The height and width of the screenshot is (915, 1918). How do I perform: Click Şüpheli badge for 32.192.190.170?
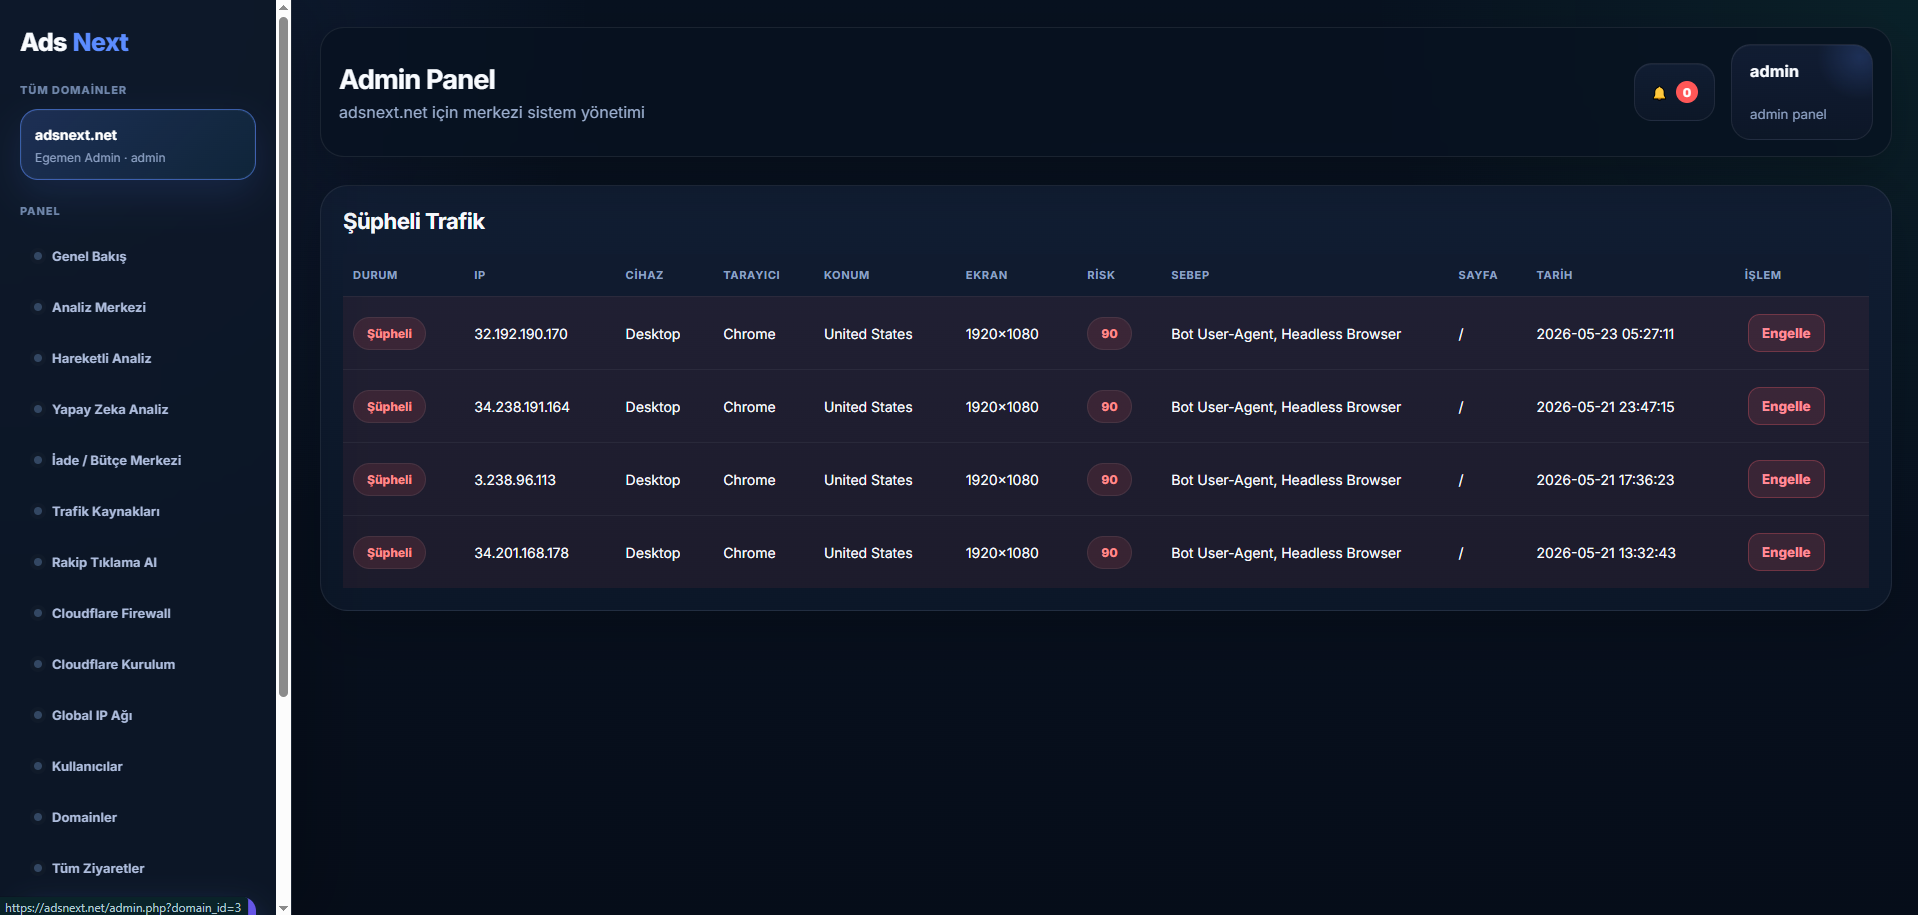[389, 333]
